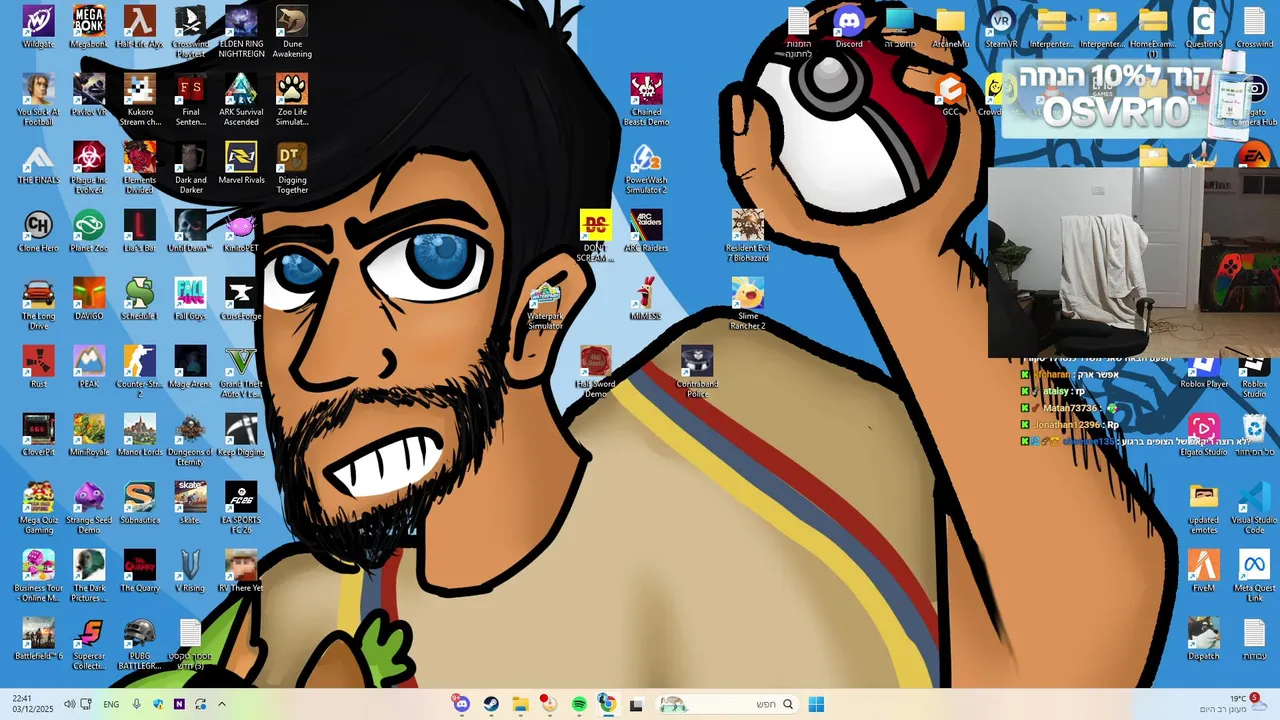Open the Wildgate desktop shortcut

click(x=38, y=28)
